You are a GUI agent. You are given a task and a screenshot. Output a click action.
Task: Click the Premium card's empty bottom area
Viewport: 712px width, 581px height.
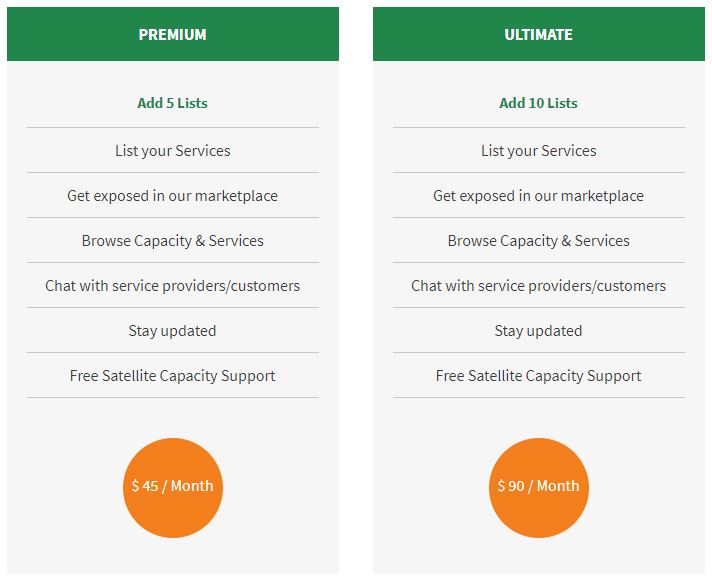(x=173, y=556)
